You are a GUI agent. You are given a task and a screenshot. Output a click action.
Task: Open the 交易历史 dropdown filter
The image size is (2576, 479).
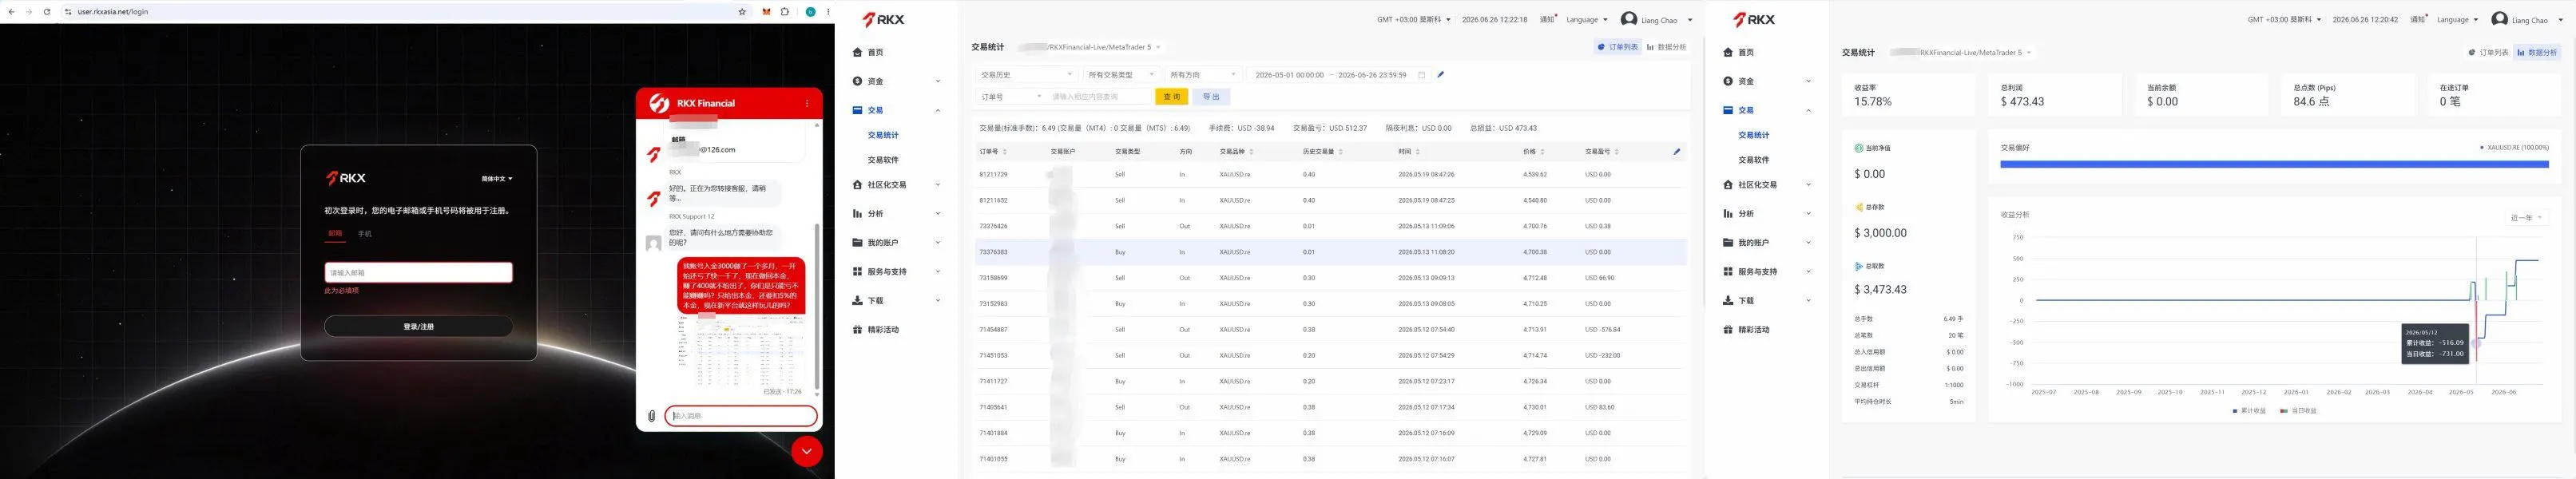(x=1027, y=75)
